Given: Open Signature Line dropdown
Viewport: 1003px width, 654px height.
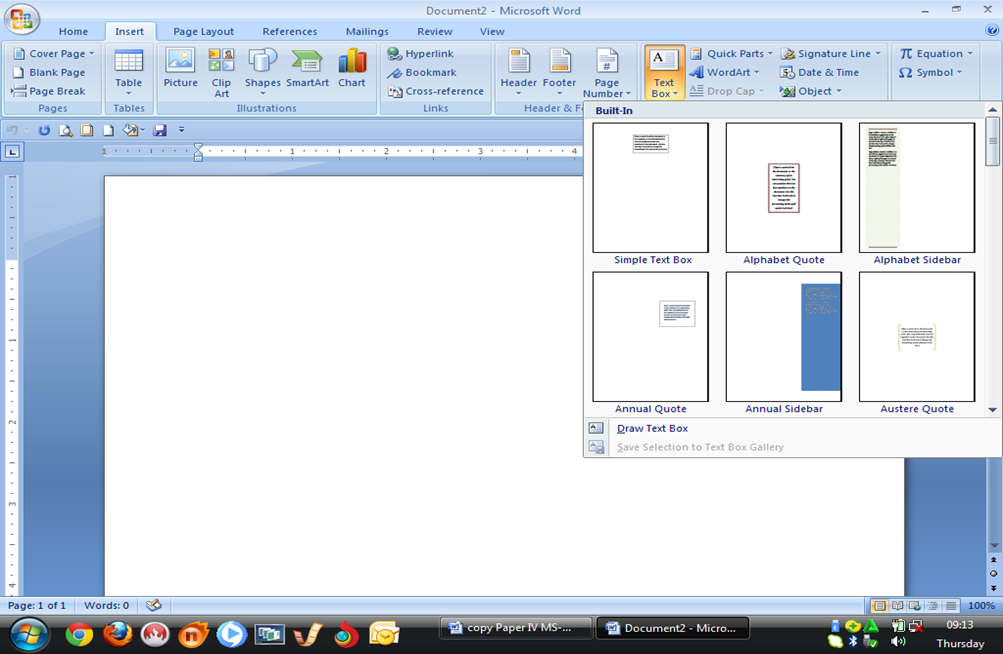Looking at the screenshot, I should 830,54.
